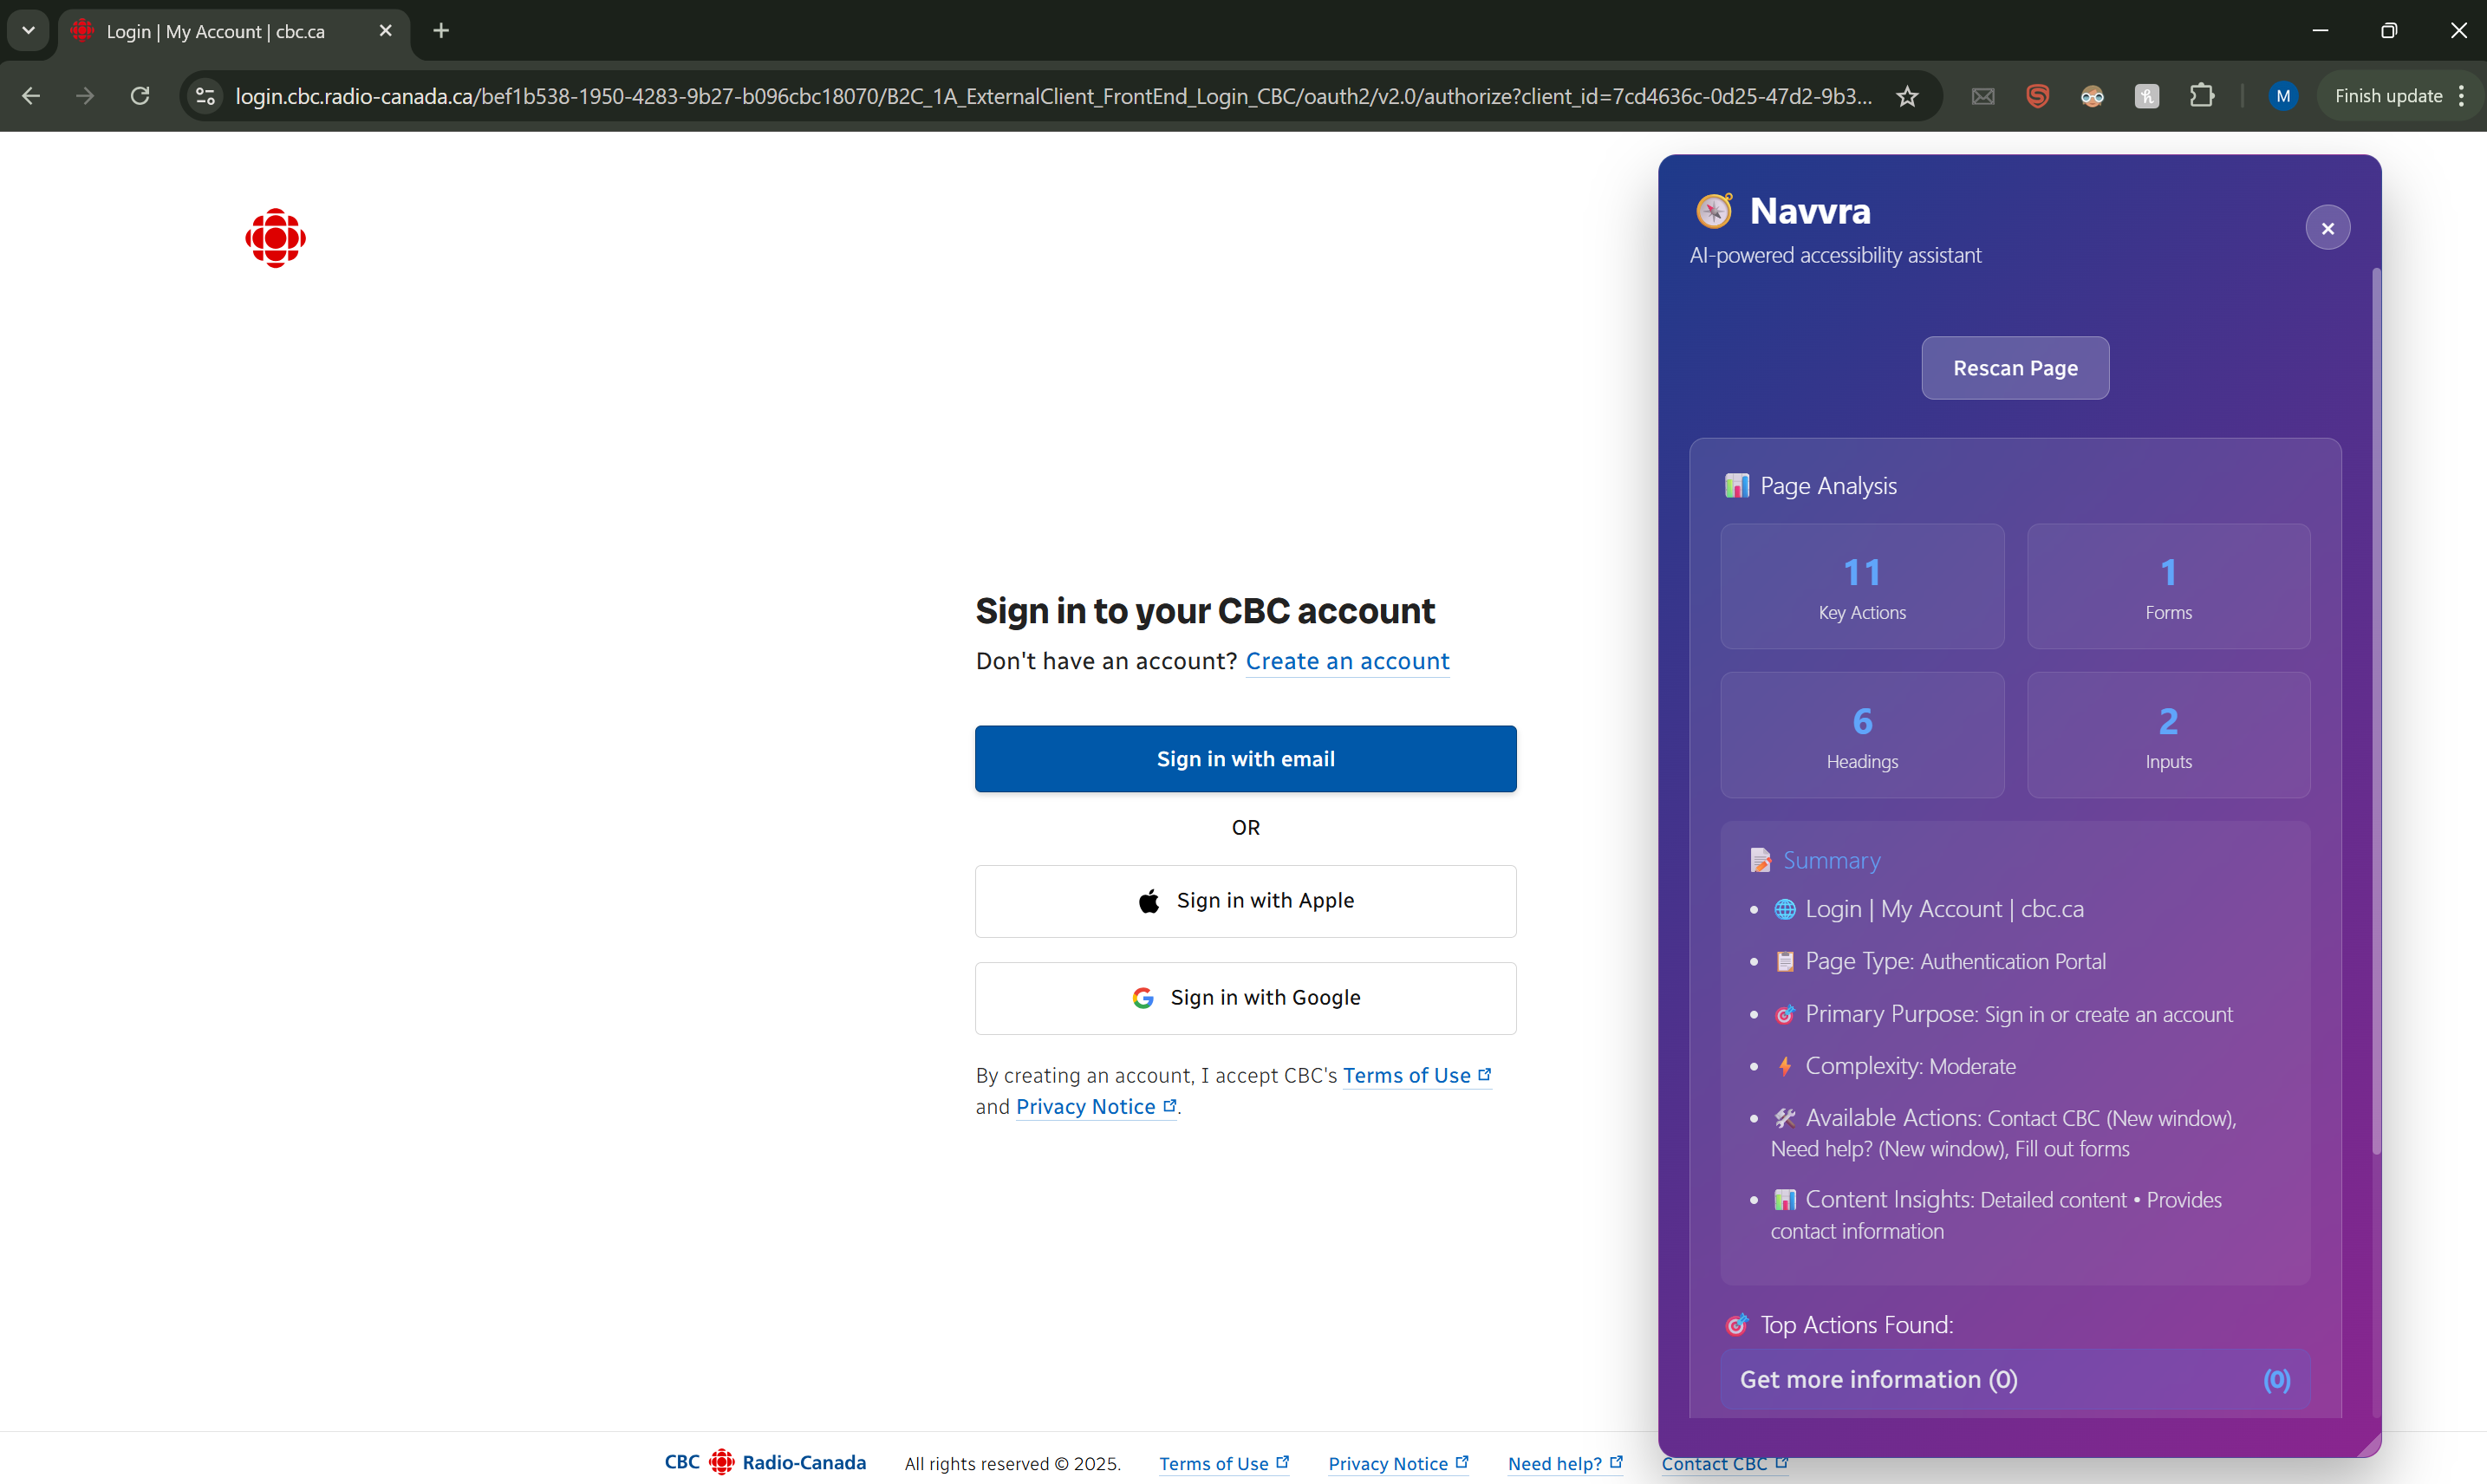Select the Login My Account tab
The height and width of the screenshot is (1484, 2487).
pyautogui.click(x=215, y=31)
